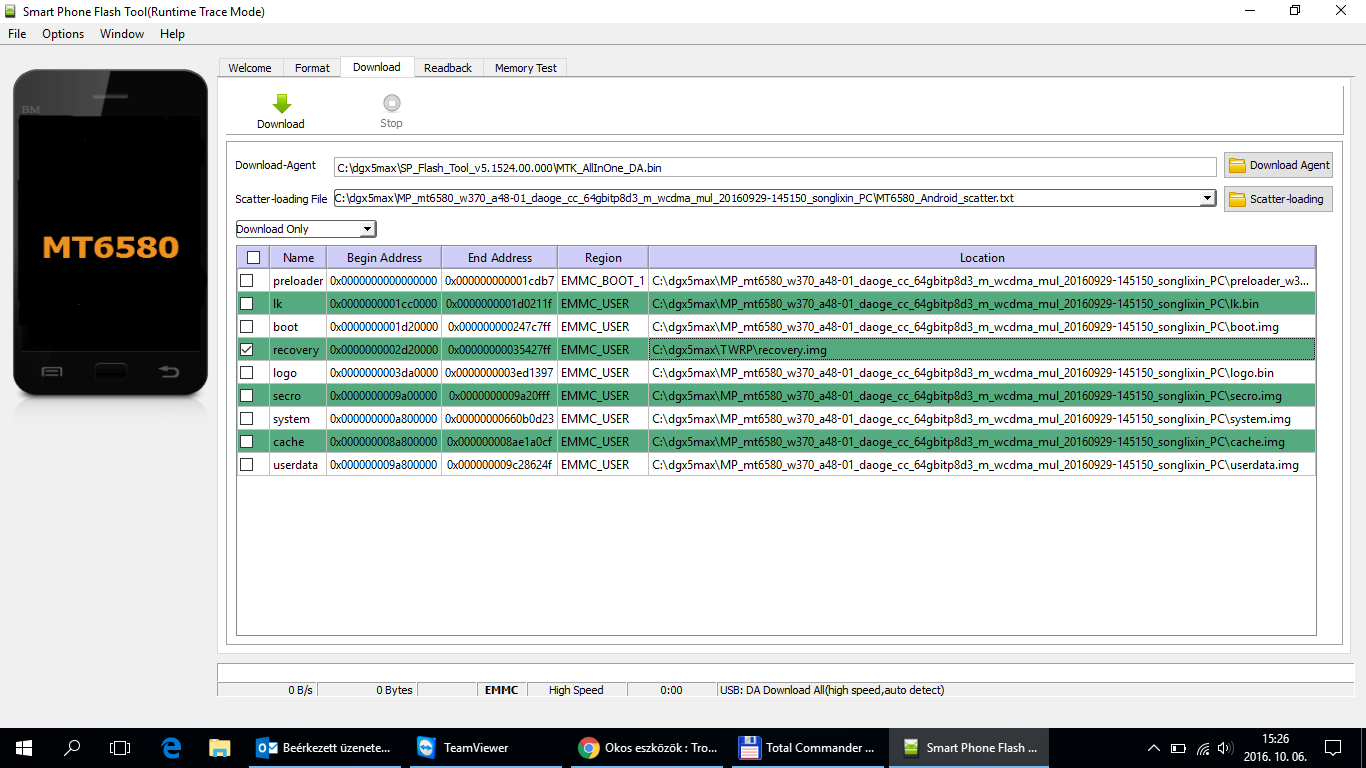Screen dimensions: 1366x768
Task: Open Windows Start menu
Action: pos(23,747)
